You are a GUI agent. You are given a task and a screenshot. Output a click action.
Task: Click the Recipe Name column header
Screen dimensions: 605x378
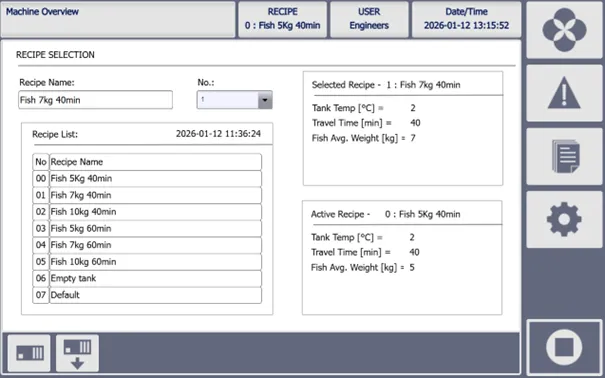point(155,162)
